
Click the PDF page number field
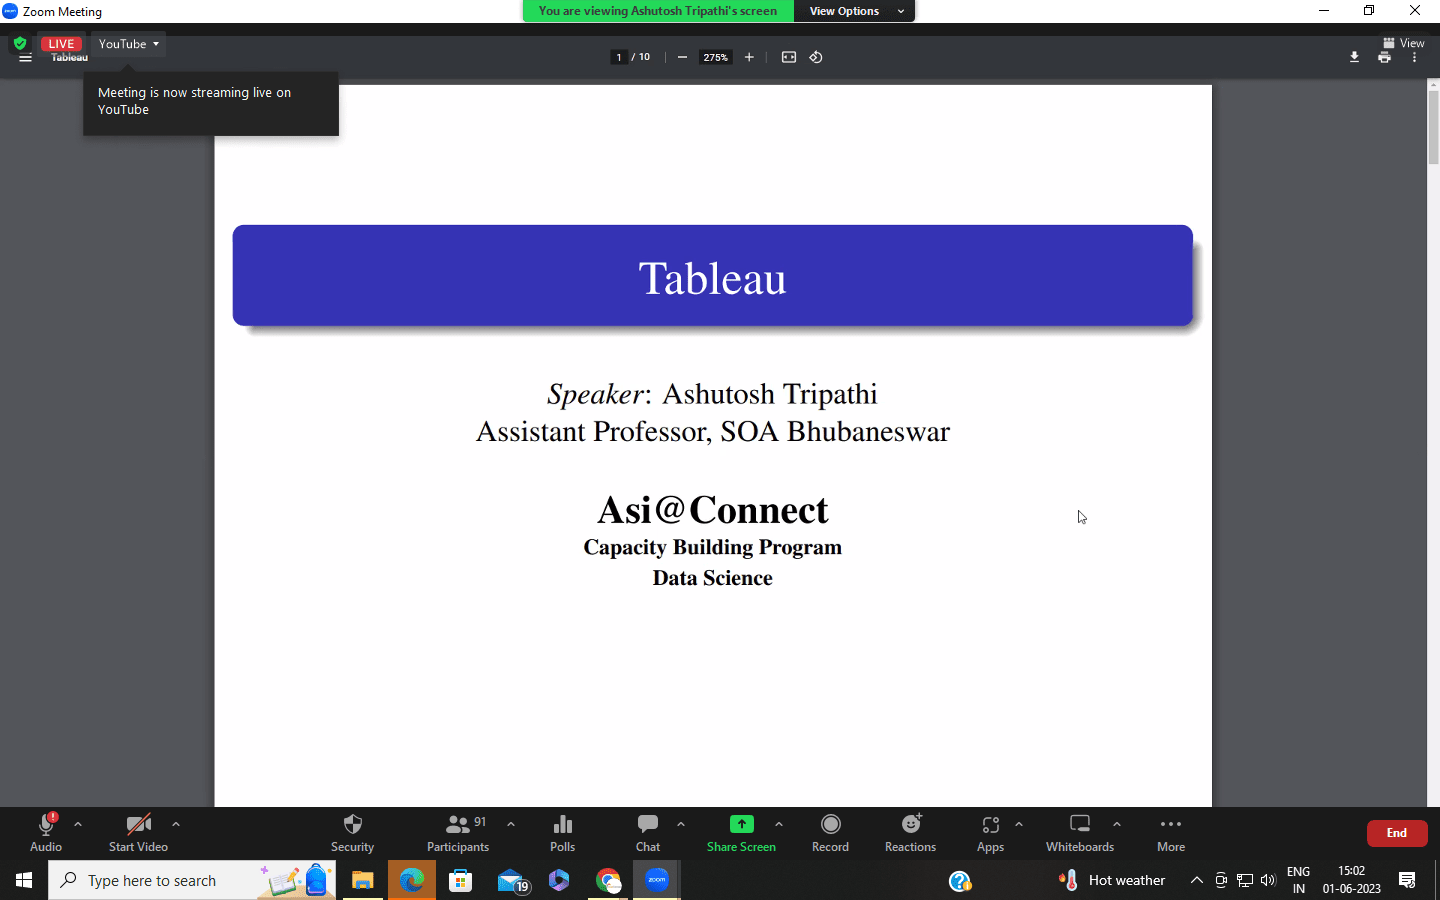tap(620, 57)
